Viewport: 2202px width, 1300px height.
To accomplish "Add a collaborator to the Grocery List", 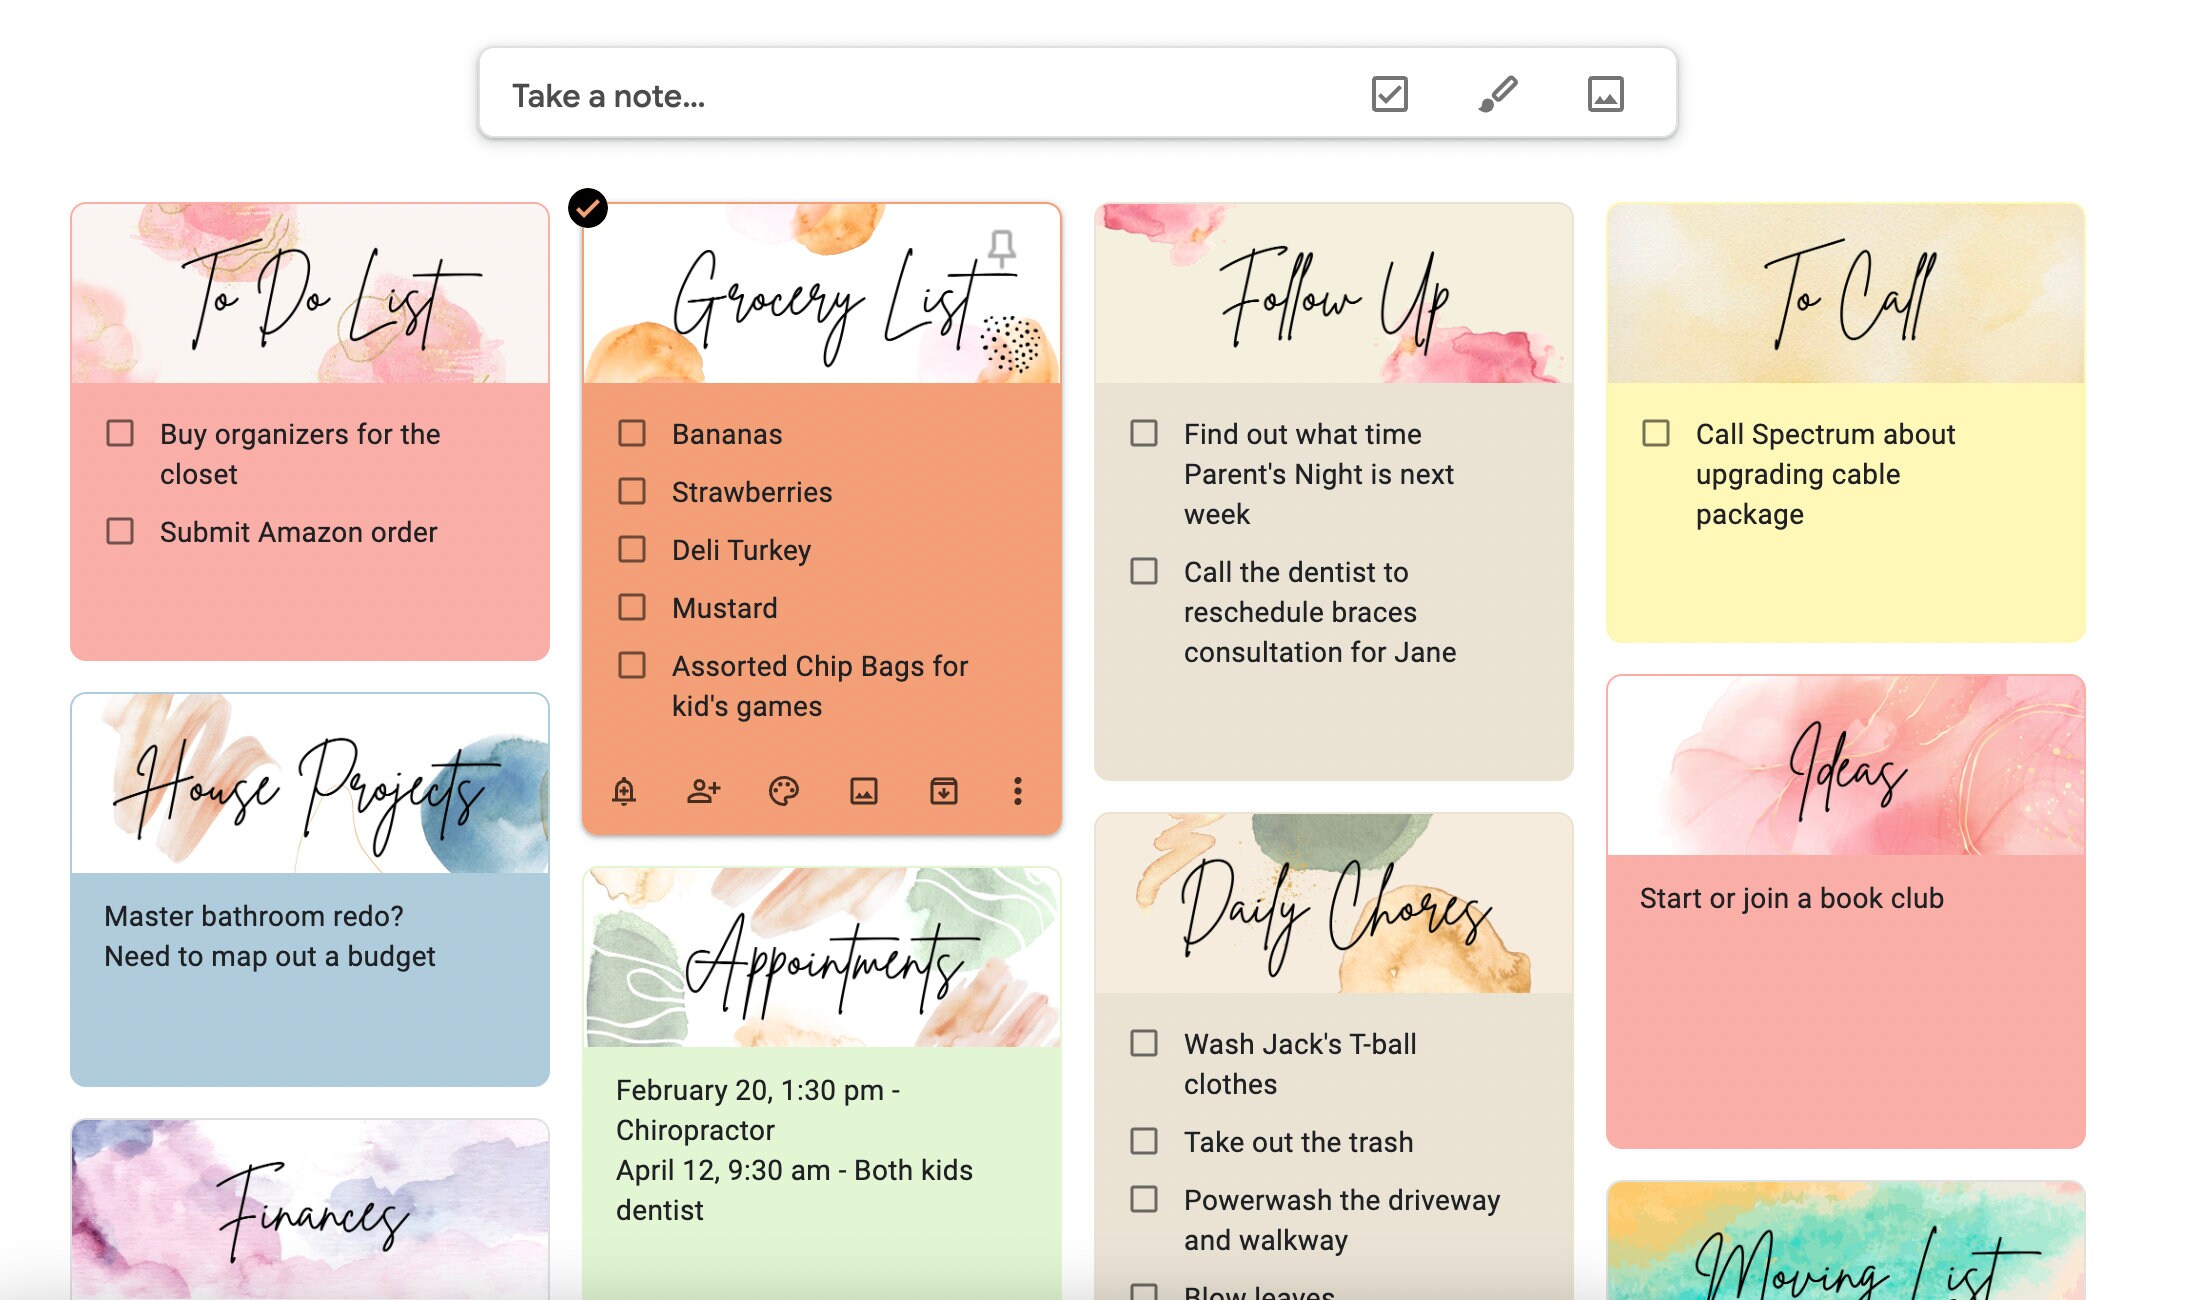I will 704,791.
